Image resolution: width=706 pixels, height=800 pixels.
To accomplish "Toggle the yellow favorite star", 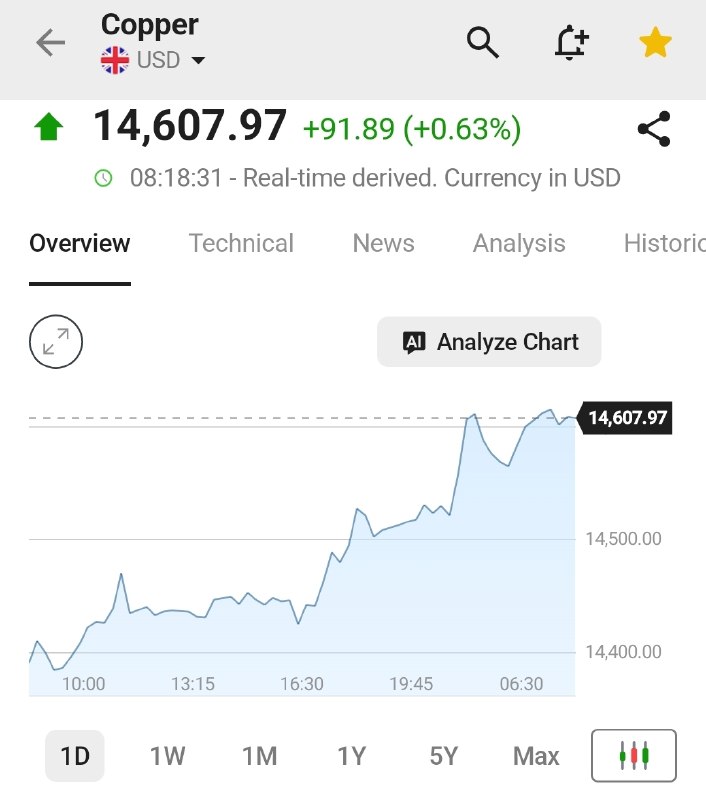I will pos(655,43).
